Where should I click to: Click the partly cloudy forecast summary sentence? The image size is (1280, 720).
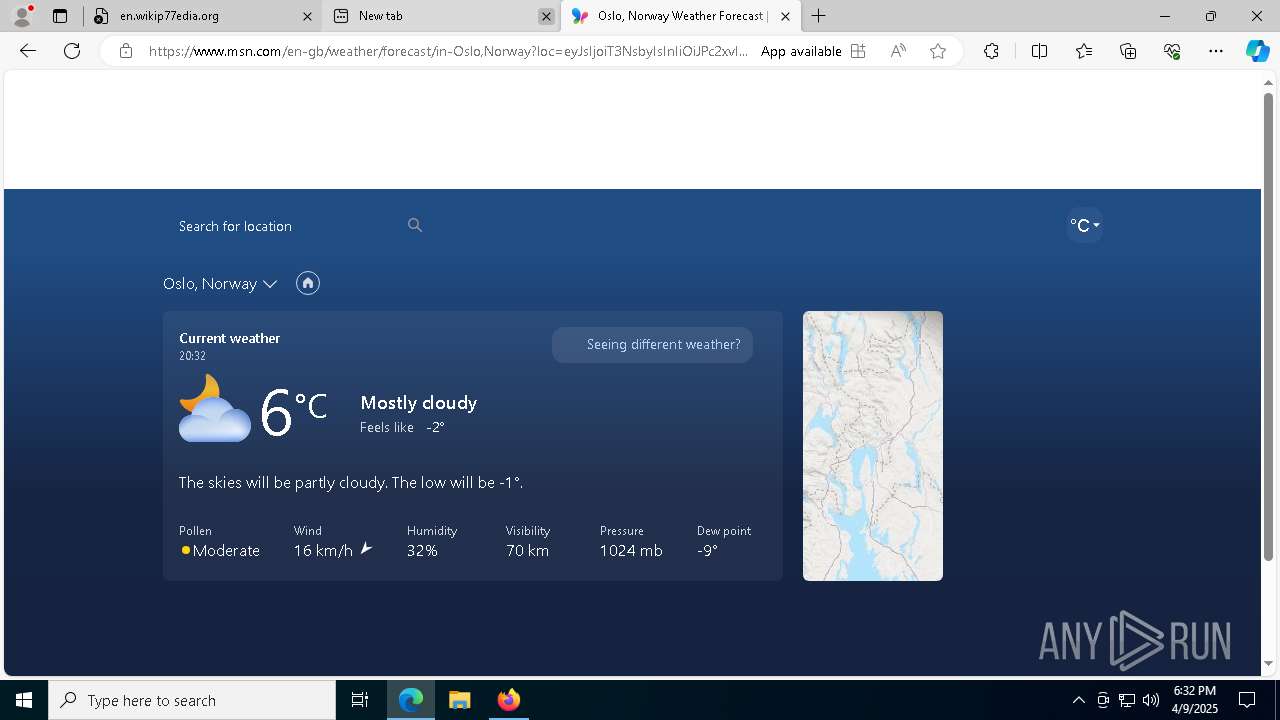(351, 482)
